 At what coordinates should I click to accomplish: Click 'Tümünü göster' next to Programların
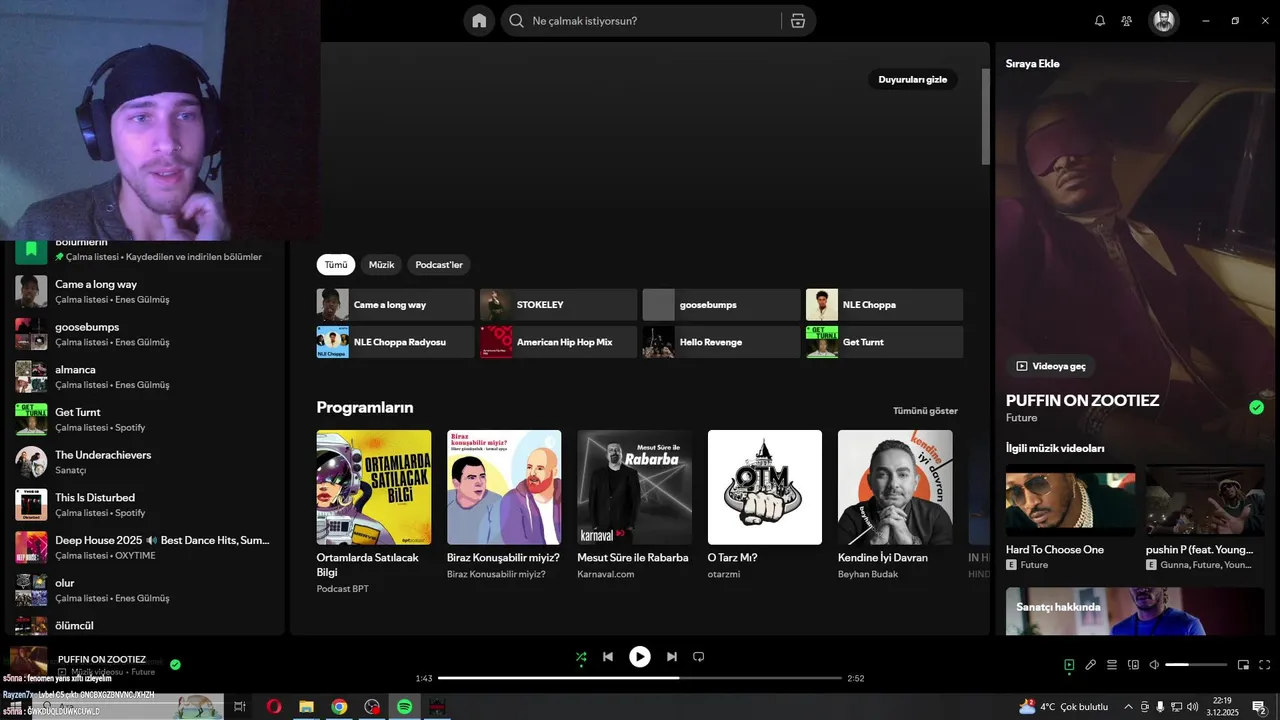(925, 411)
